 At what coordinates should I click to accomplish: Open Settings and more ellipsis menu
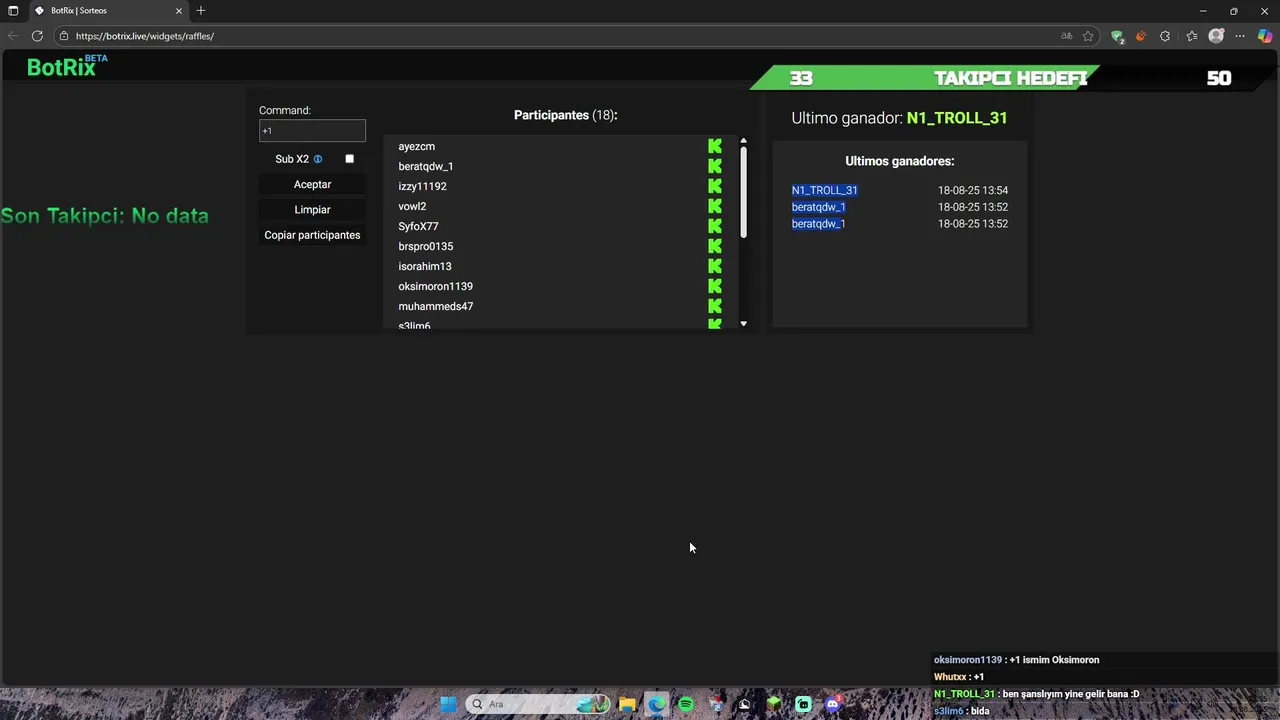click(x=1240, y=36)
